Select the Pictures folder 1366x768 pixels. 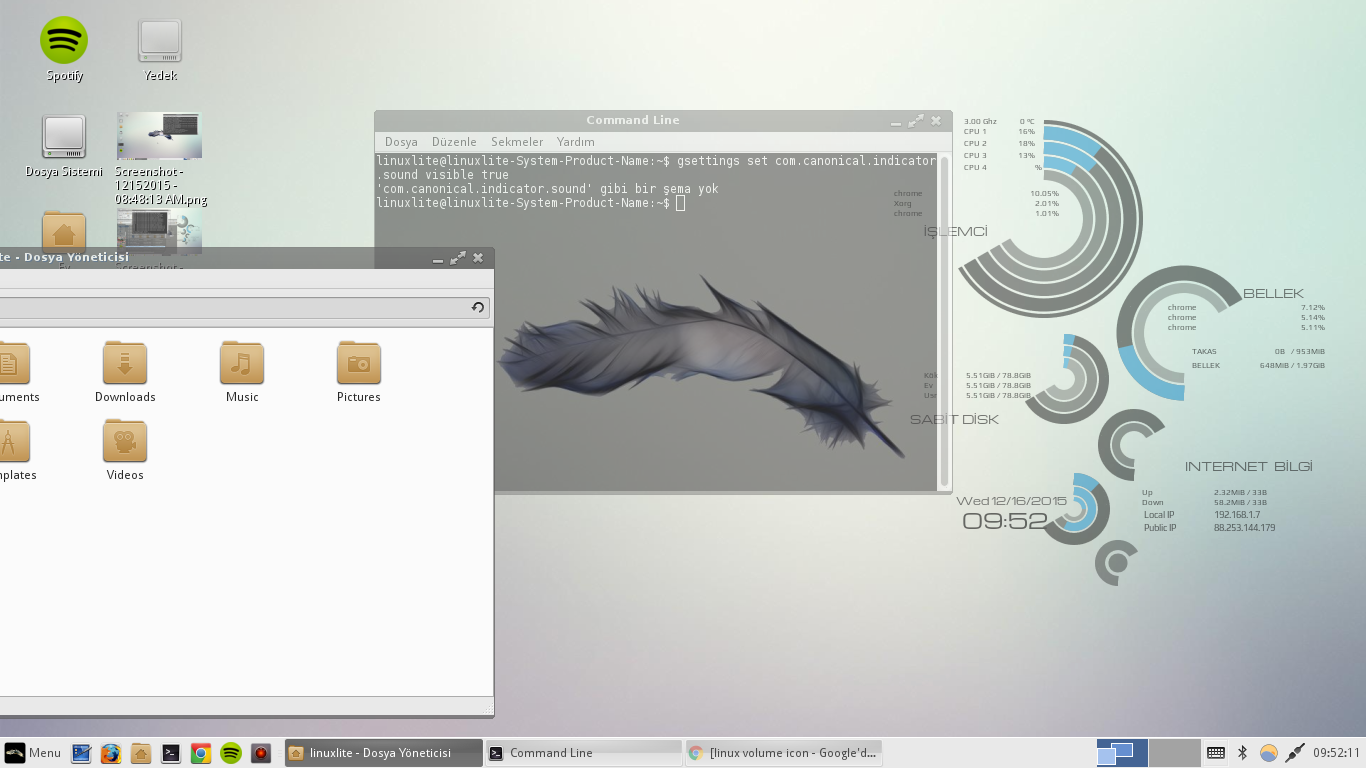(359, 372)
